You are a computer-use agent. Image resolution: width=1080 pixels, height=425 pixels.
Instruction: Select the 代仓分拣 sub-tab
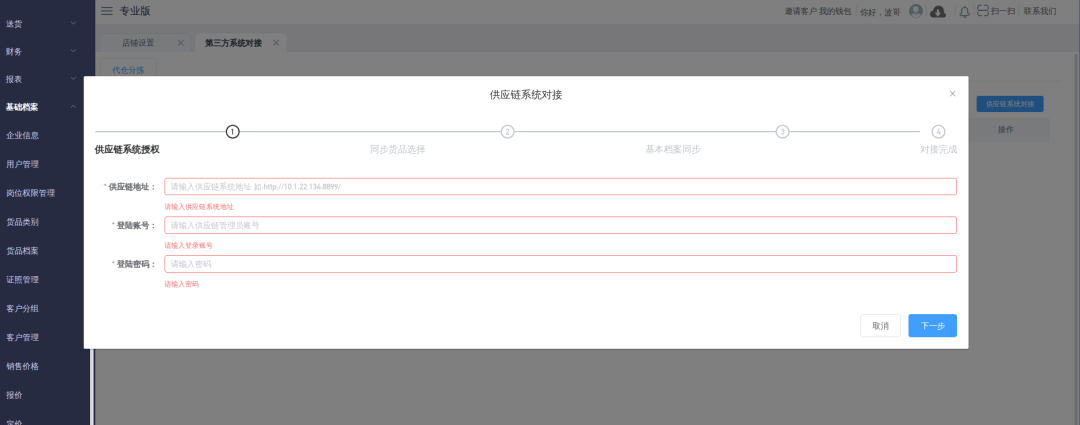[x=128, y=70]
